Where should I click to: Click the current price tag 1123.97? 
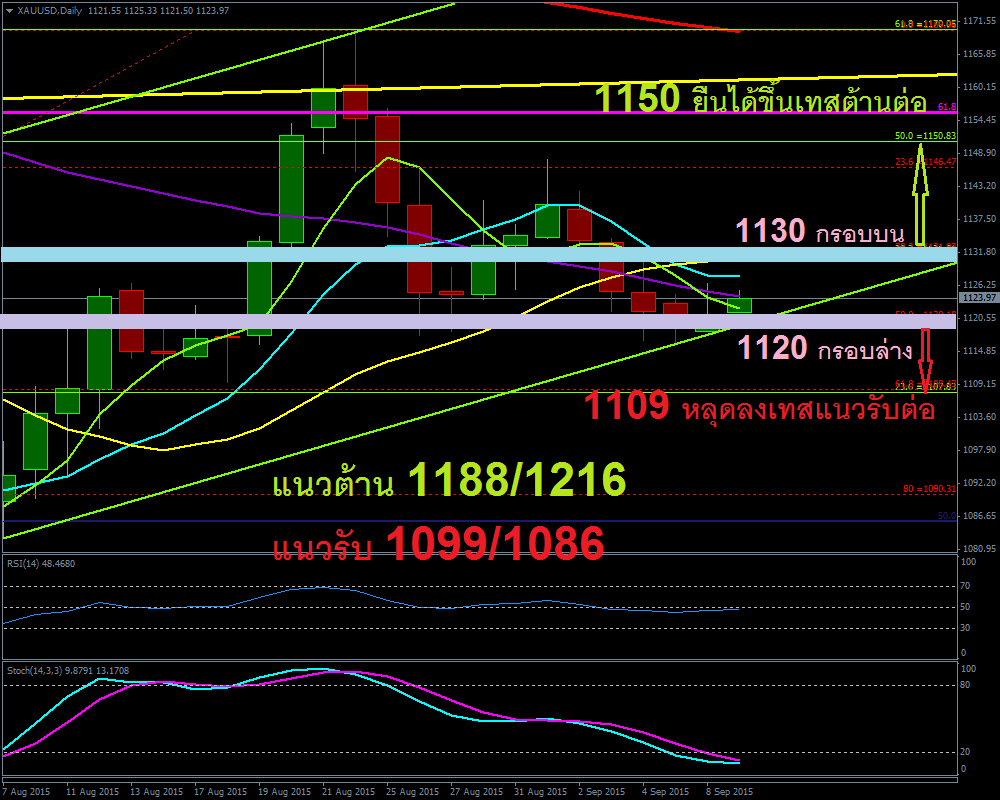tap(976, 297)
